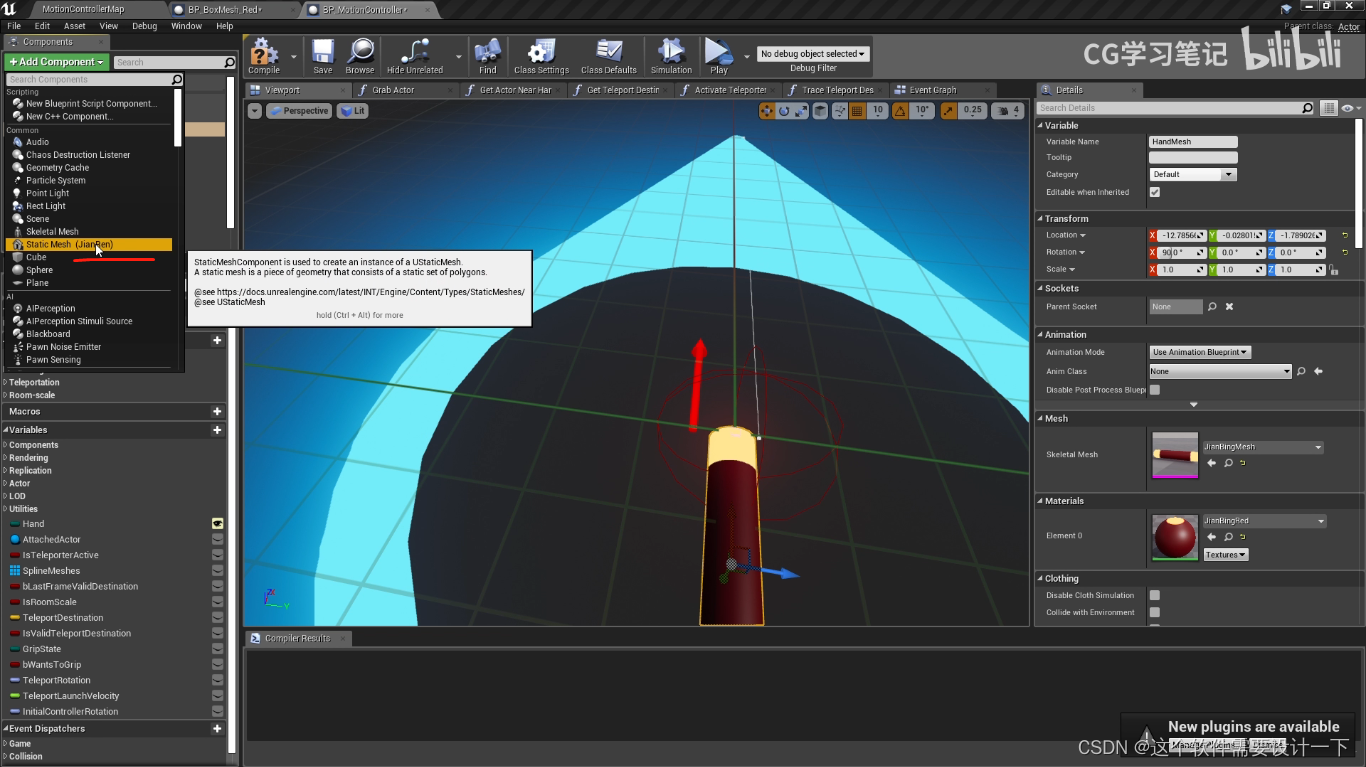Open the Asset menu
Viewport: 1366px width, 767px height.
tap(74, 26)
